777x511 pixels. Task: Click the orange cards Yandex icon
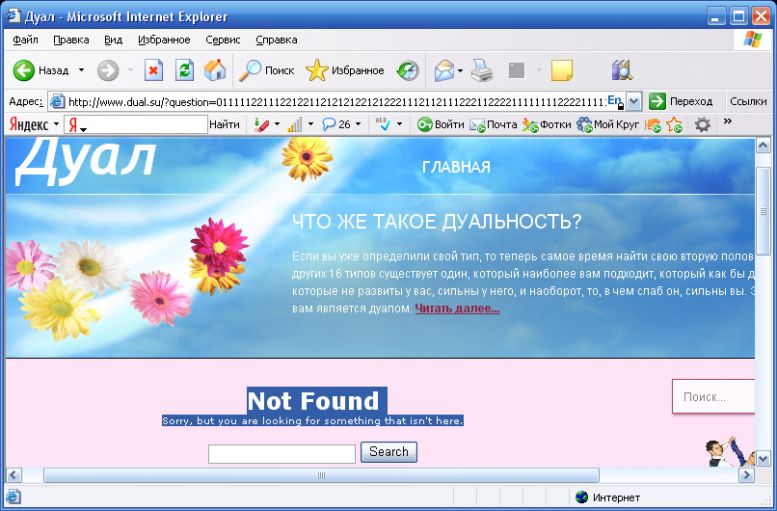[653, 125]
